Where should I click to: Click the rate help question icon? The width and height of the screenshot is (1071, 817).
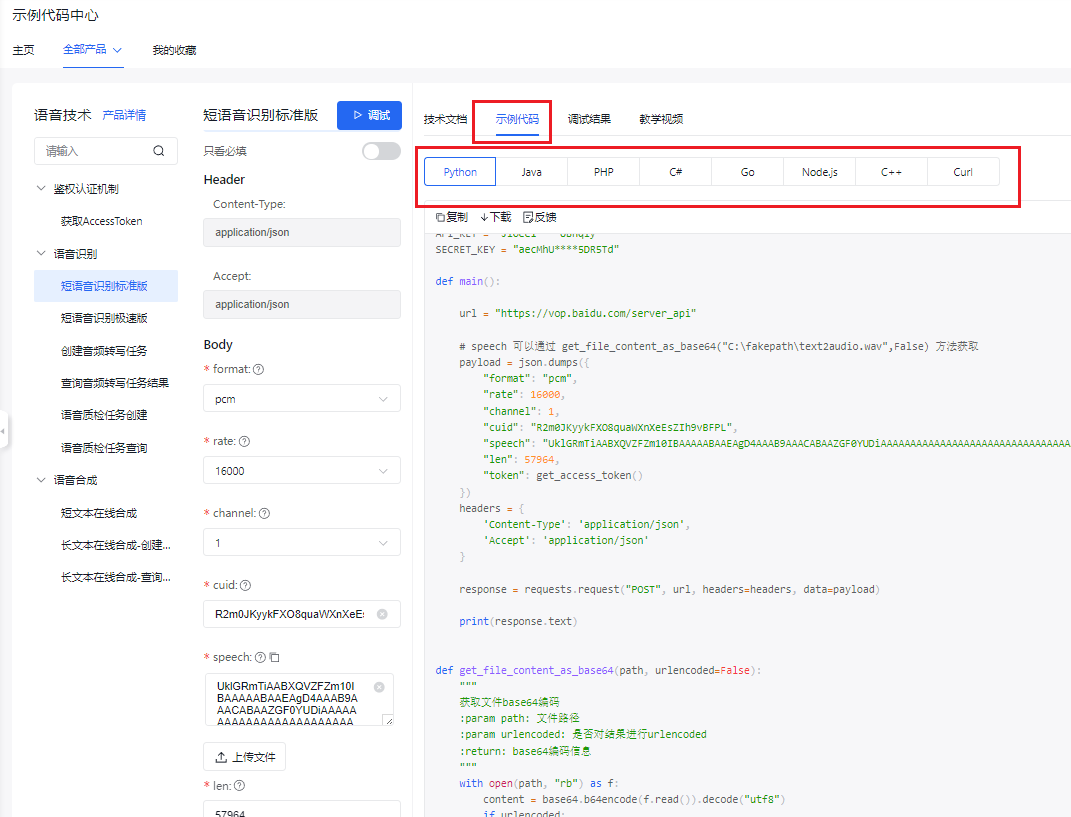pos(245,442)
